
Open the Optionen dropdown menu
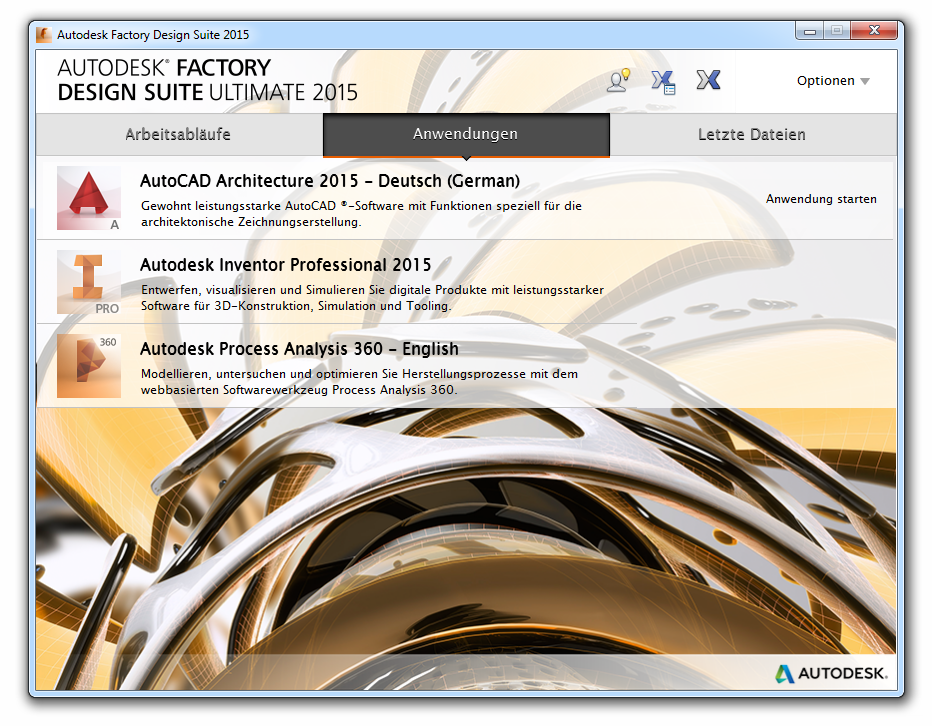pos(833,81)
